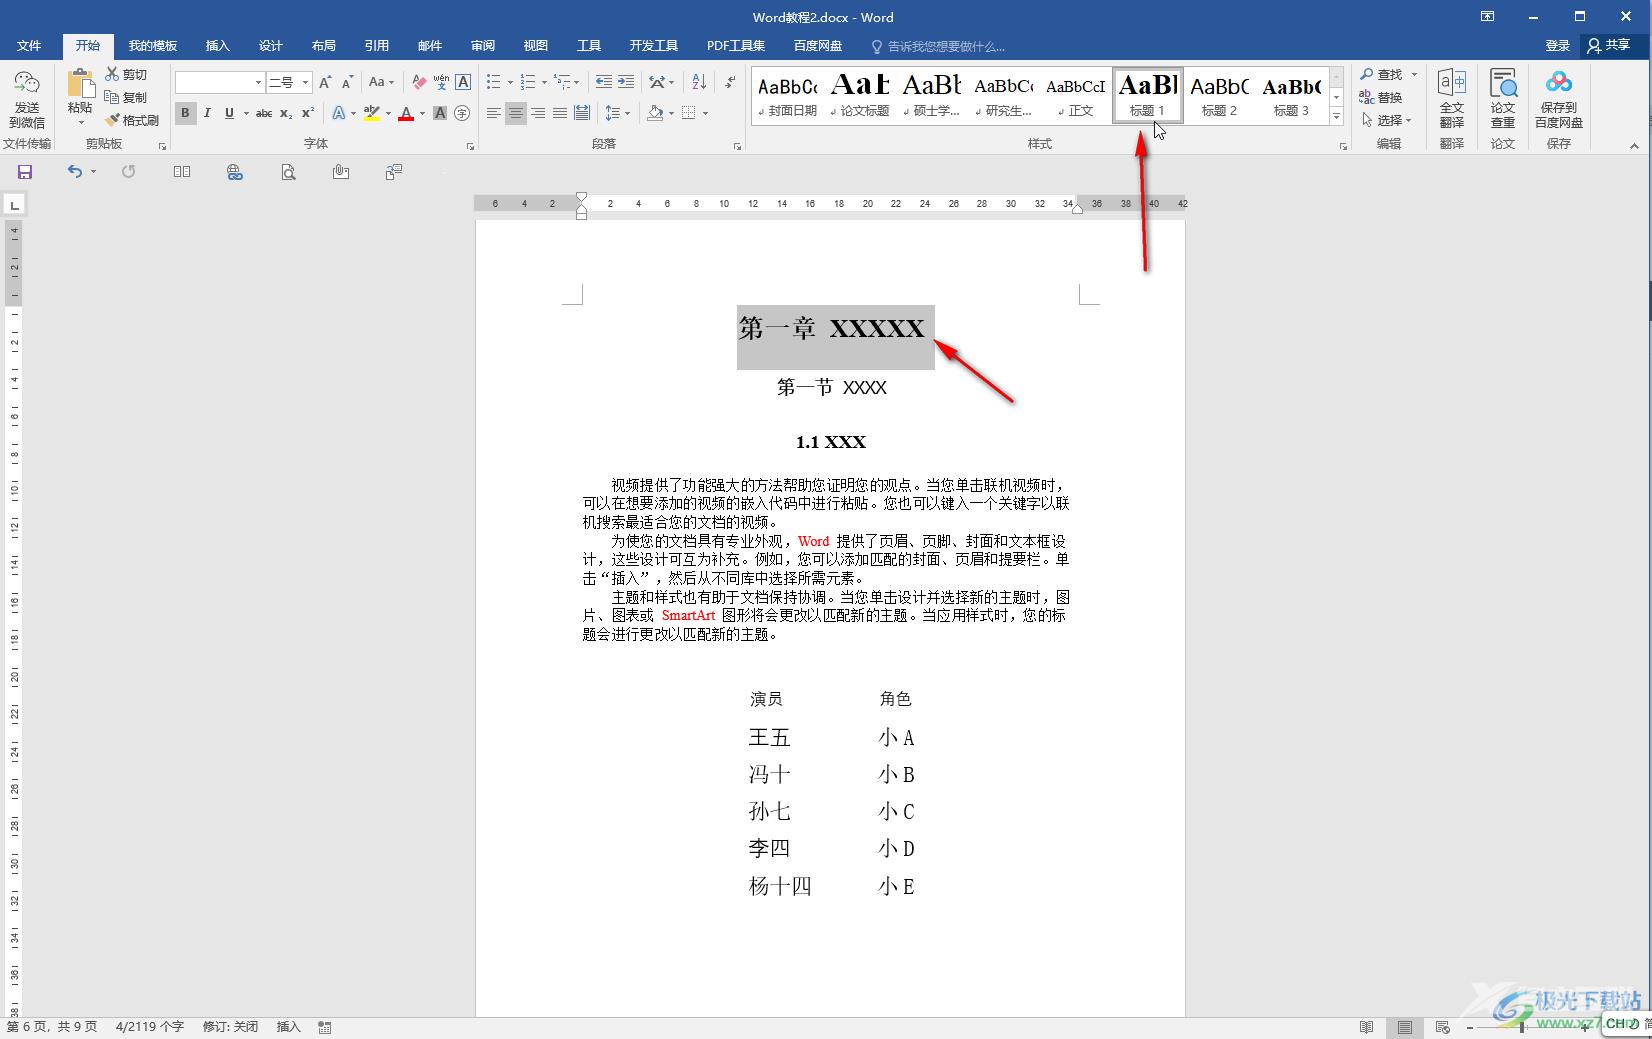
Task: Click the Replace (替换) tool
Action: point(1380,97)
